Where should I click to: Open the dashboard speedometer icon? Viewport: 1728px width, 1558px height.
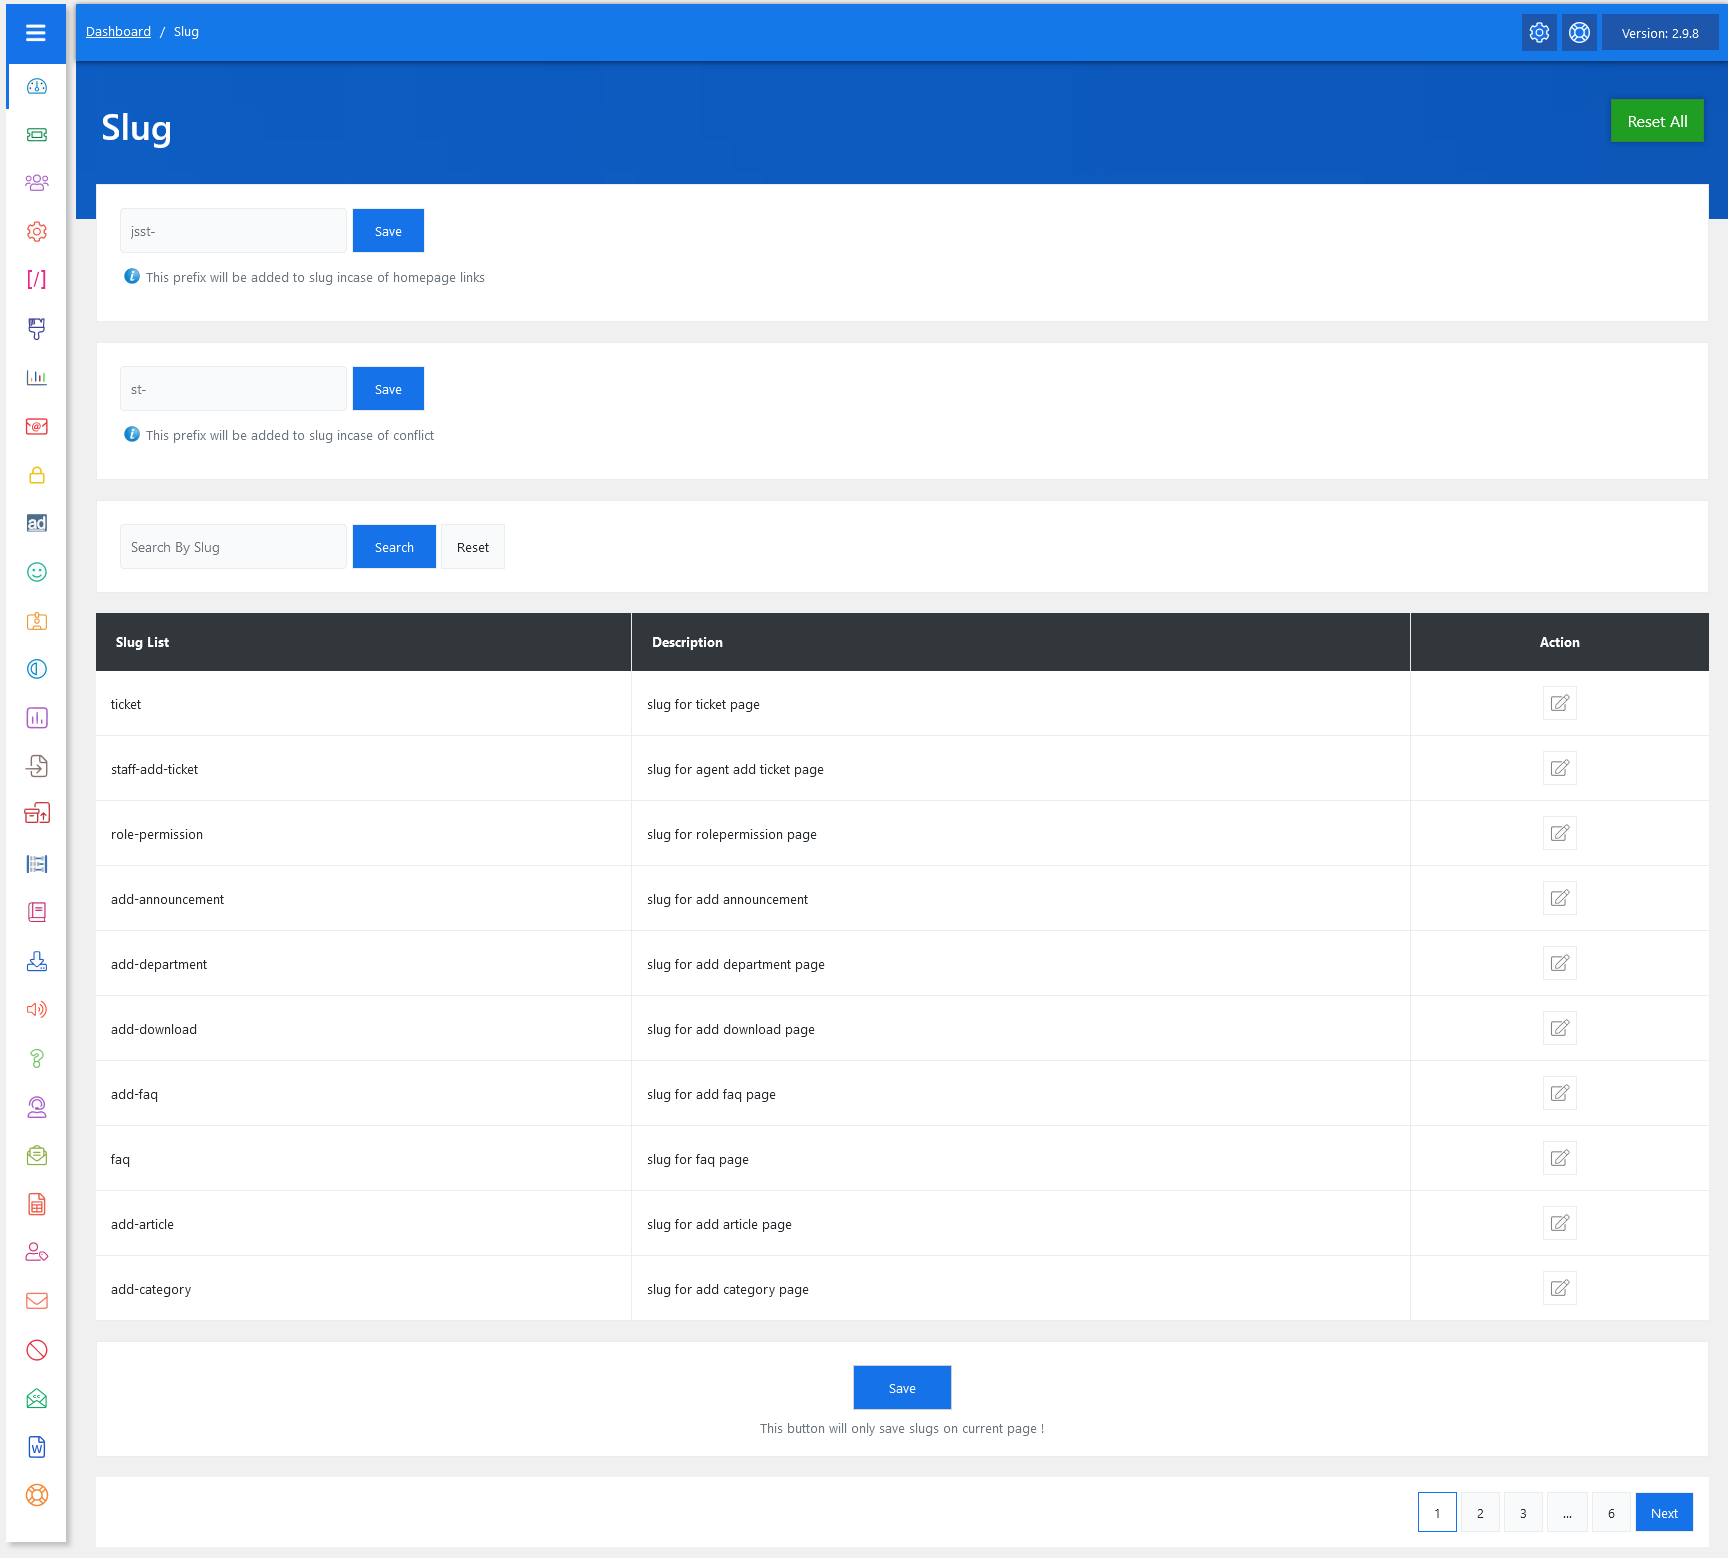click(37, 87)
